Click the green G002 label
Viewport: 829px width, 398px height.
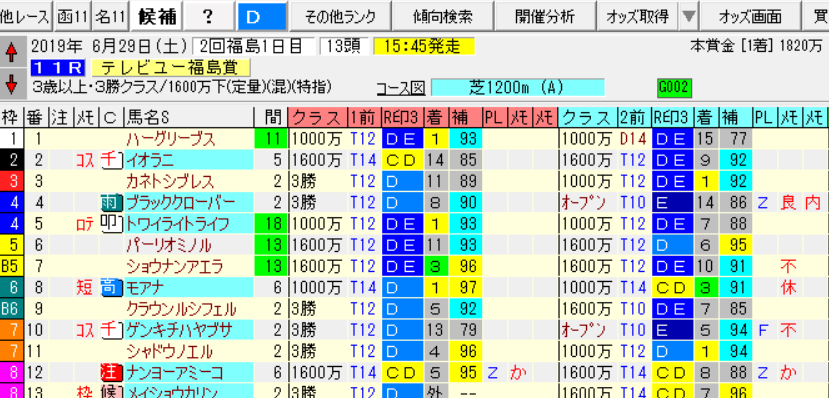click(x=674, y=87)
